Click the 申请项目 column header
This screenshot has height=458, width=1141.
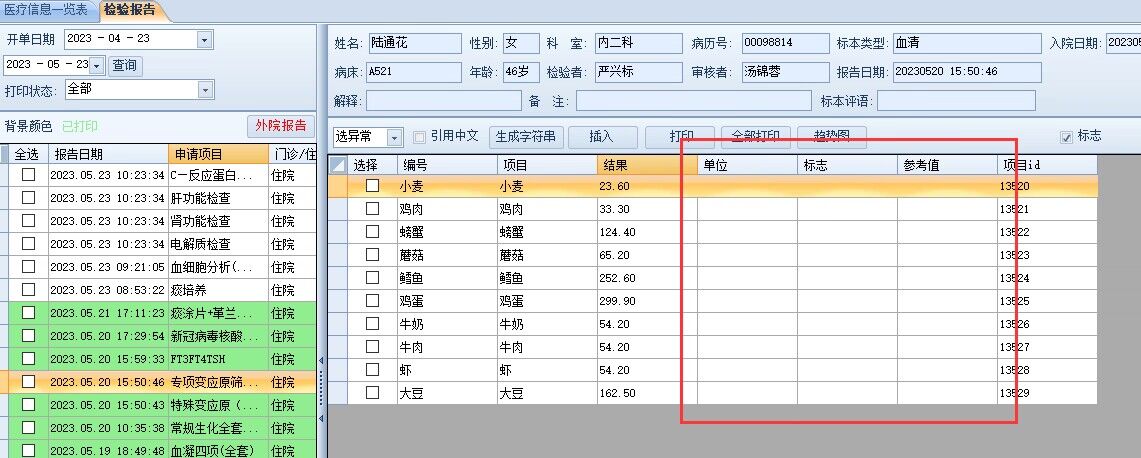(x=218, y=154)
